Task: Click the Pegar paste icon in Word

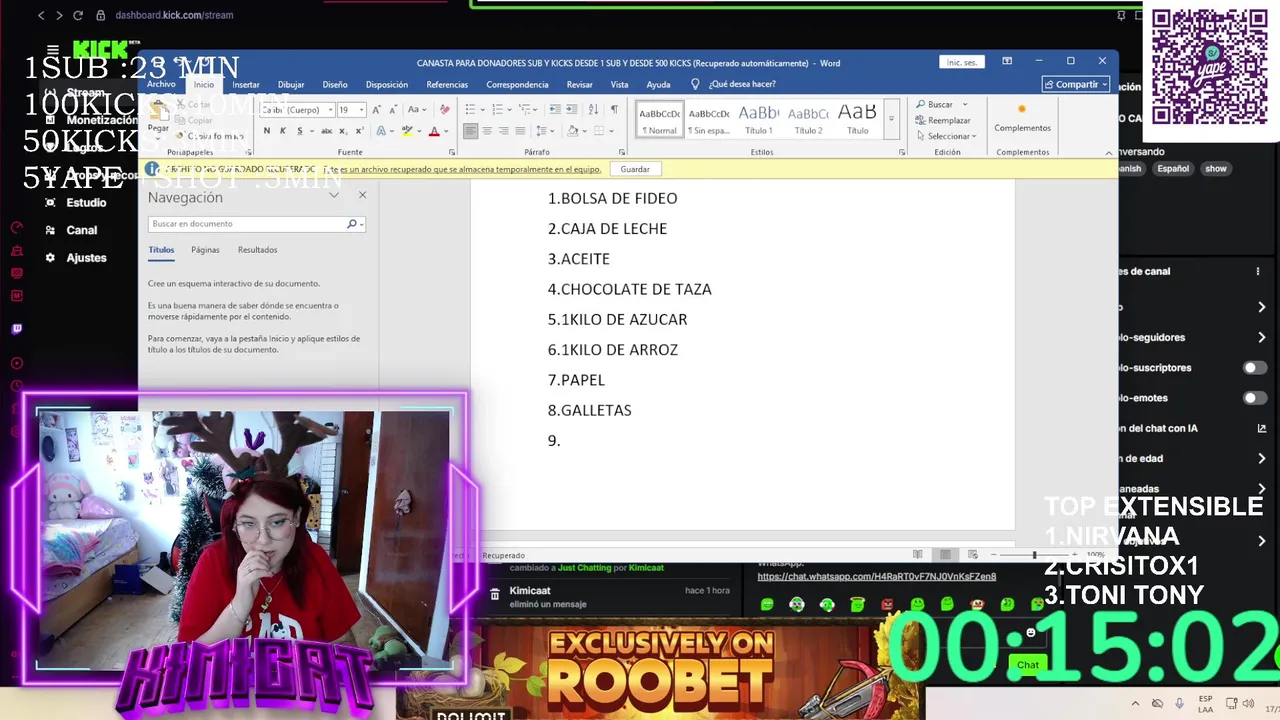Action: (158, 111)
